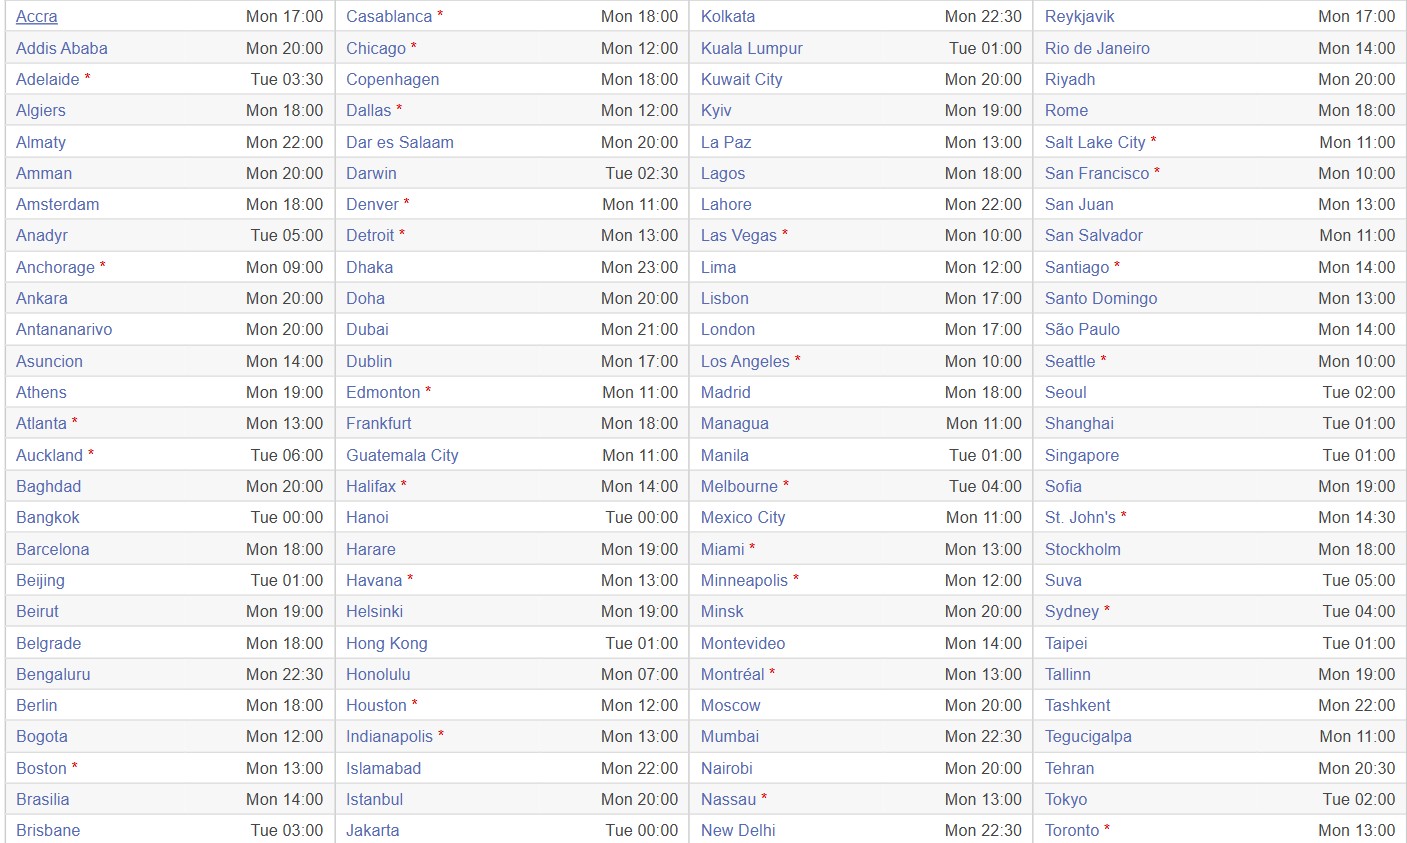
Task: Open the Los Angeles link
Action: tap(745, 361)
